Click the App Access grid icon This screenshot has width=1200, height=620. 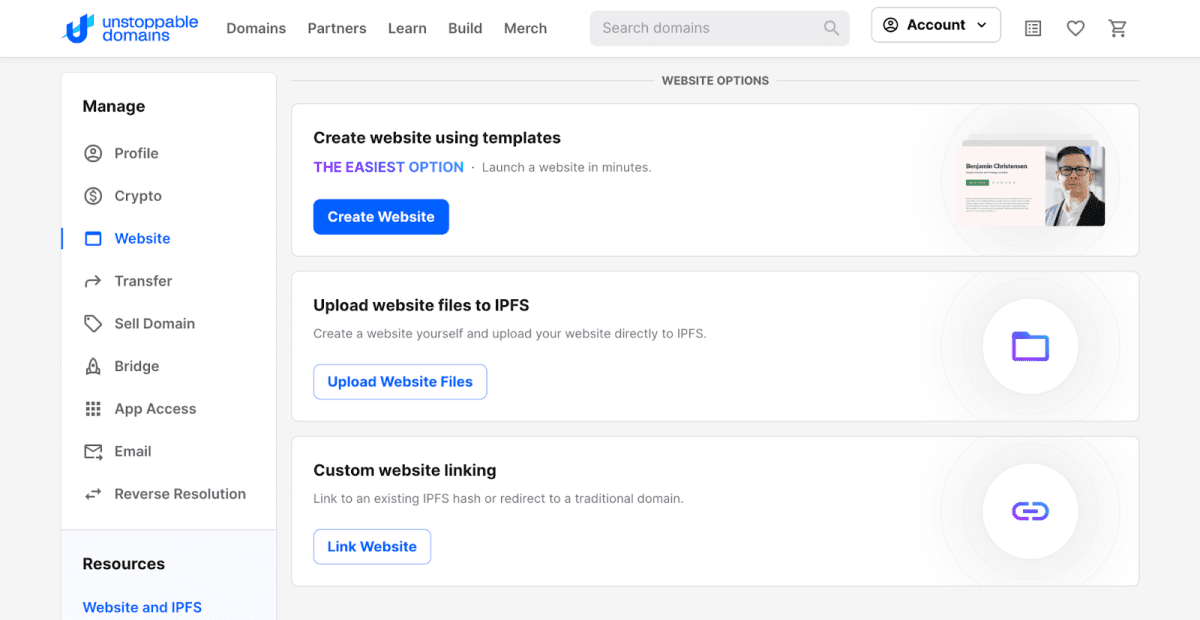point(93,409)
